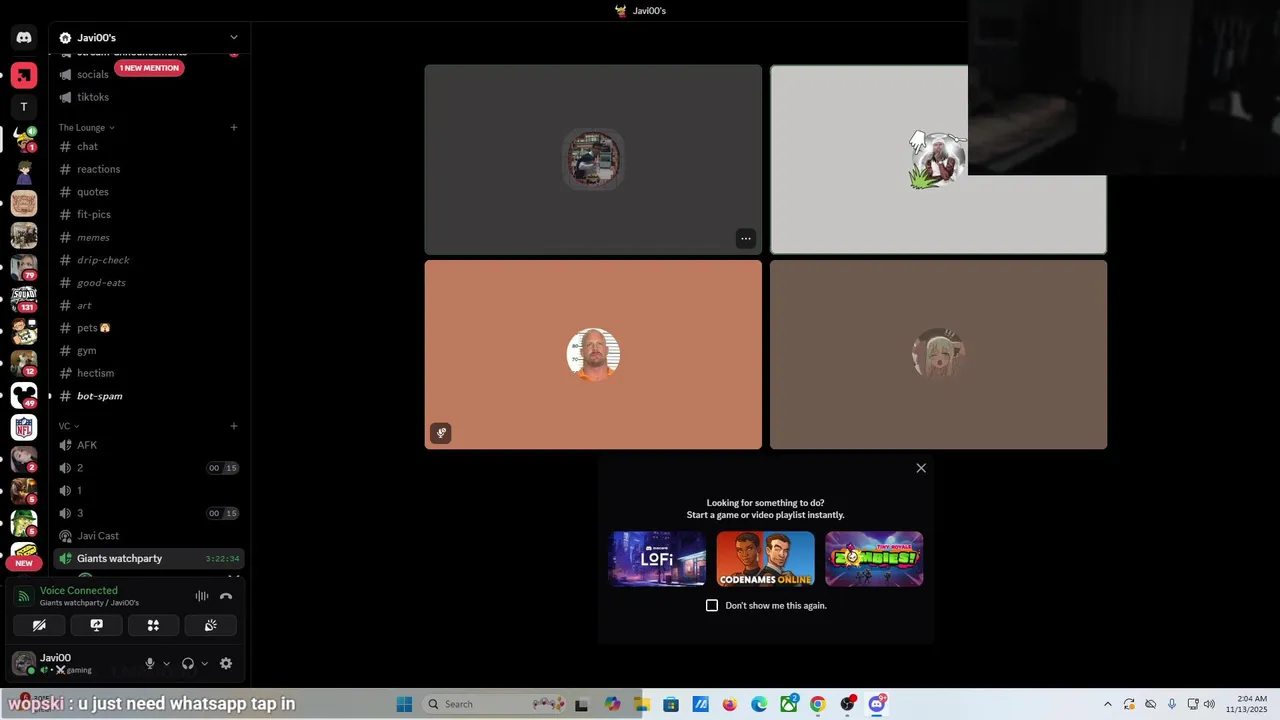Turn on camera in voice panel
Screen dimensions: 1280x720
pos(39,625)
